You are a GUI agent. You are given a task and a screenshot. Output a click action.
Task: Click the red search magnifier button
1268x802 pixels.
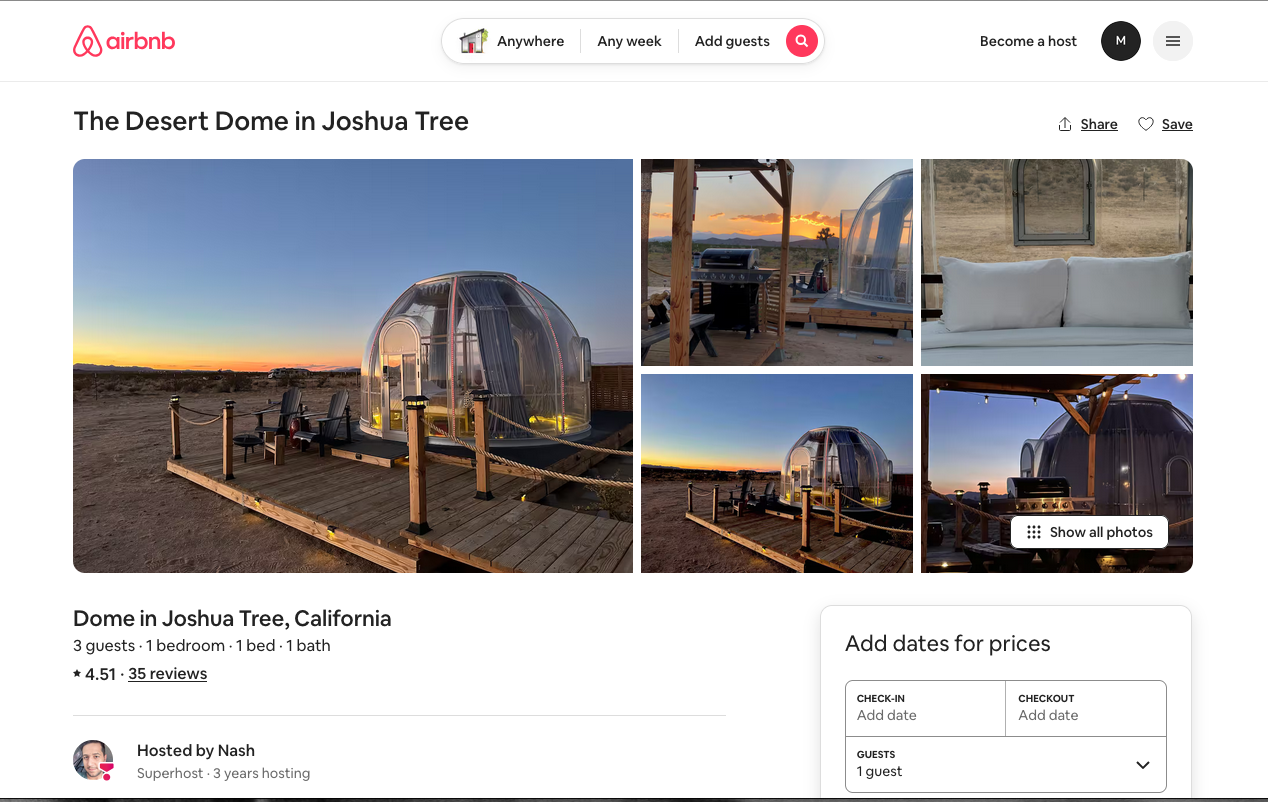[x=801, y=41]
